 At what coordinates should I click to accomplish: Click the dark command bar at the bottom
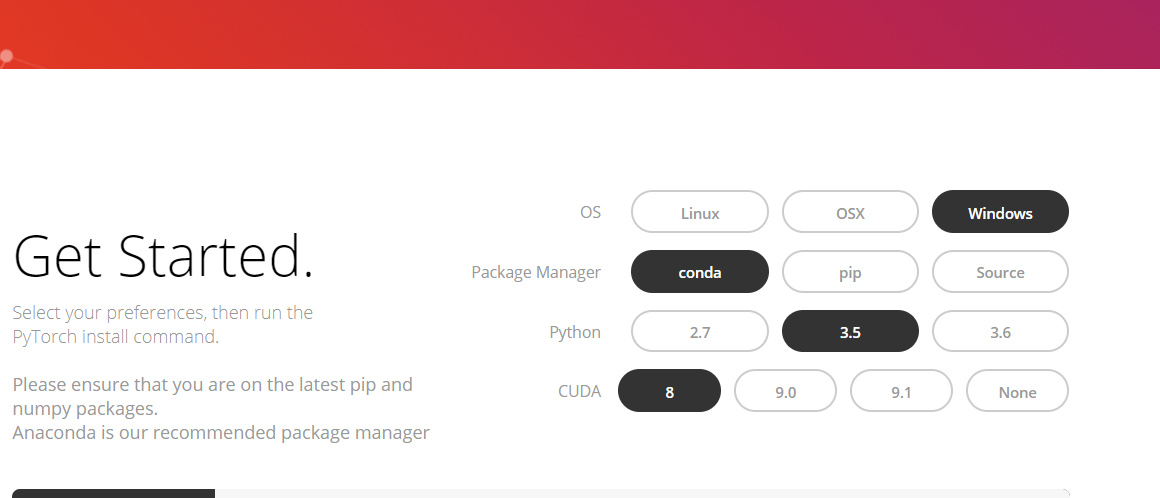coord(113,493)
